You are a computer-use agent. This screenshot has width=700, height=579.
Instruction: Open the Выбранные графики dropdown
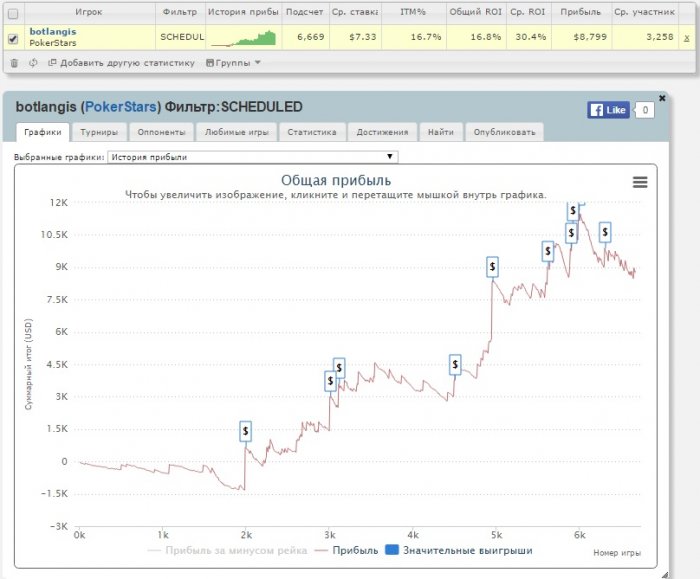click(x=252, y=157)
